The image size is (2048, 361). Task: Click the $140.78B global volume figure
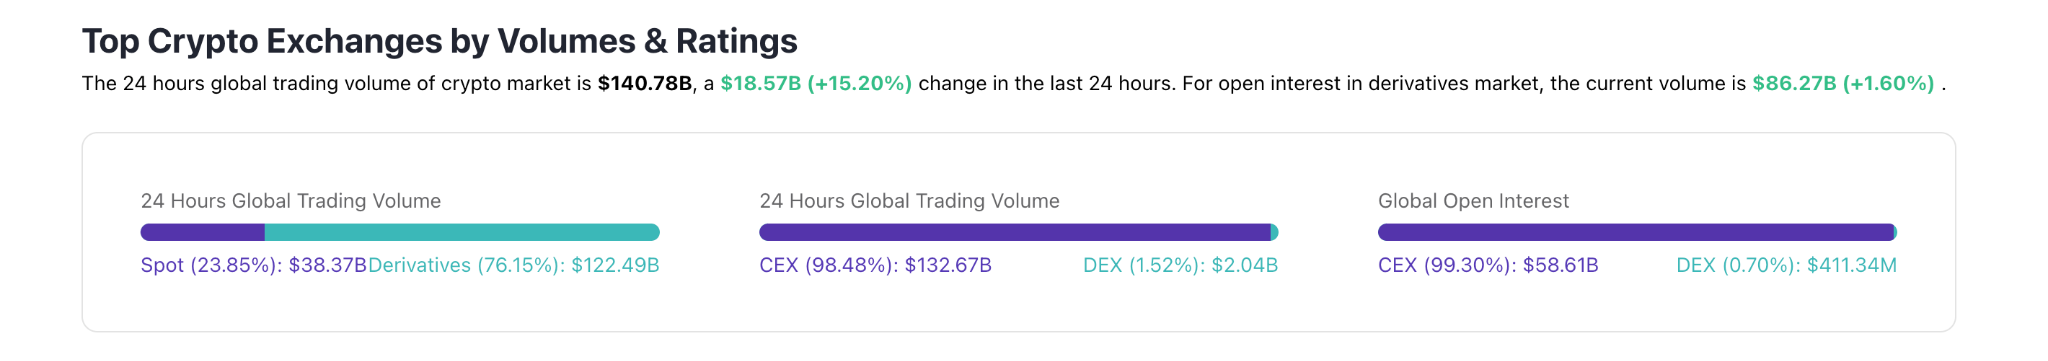[x=645, y=83]
